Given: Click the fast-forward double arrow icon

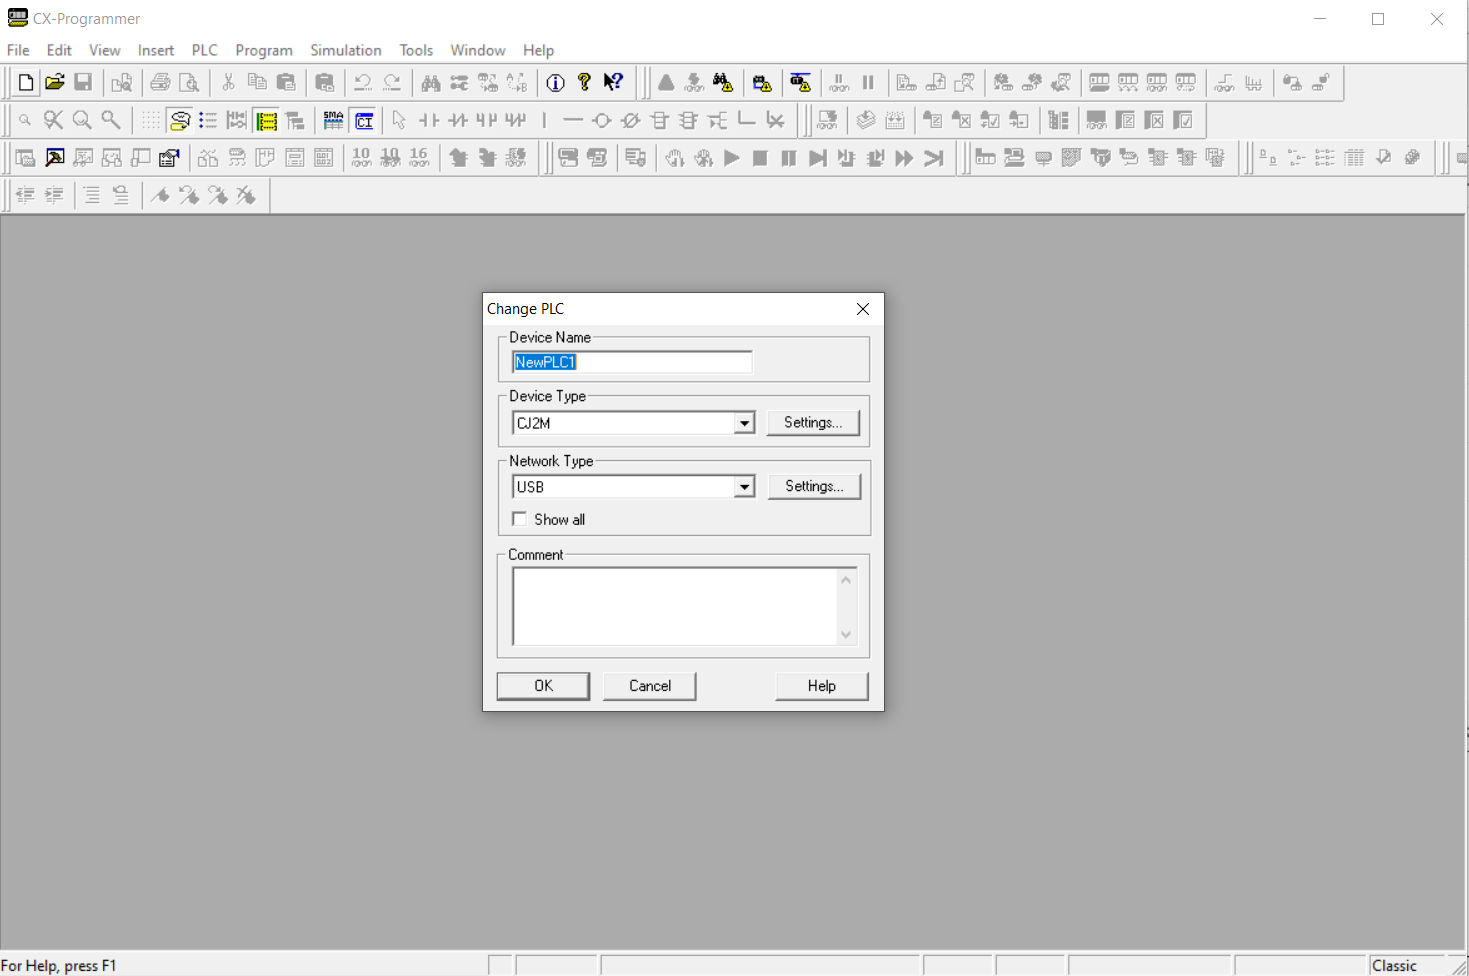Looking at the screenshot, I should click(905, 158).
